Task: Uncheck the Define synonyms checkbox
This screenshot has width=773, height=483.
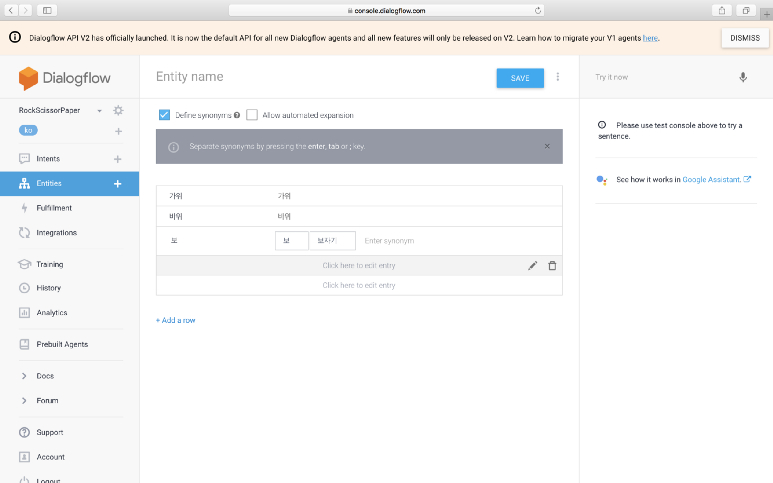Action: click(164, 115)
